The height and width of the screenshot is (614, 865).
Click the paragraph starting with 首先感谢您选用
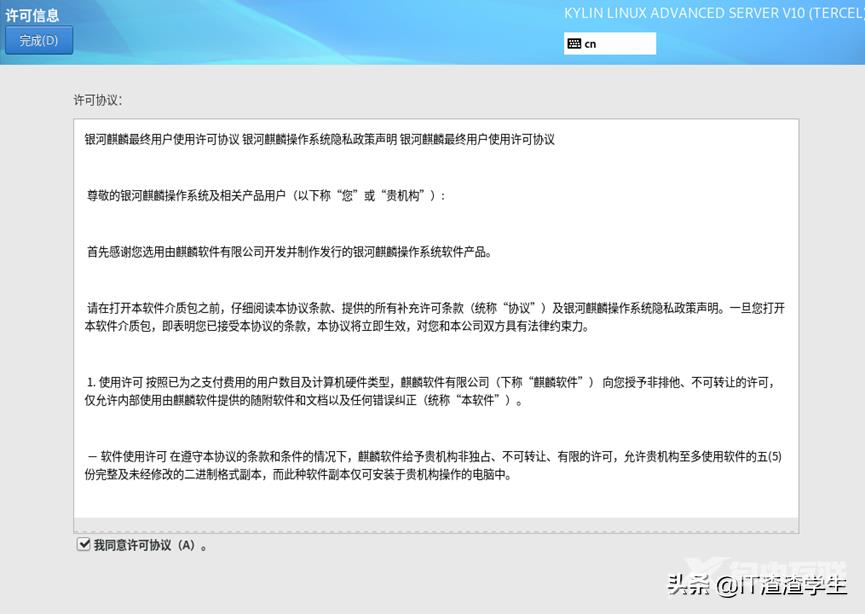[289, 252]
